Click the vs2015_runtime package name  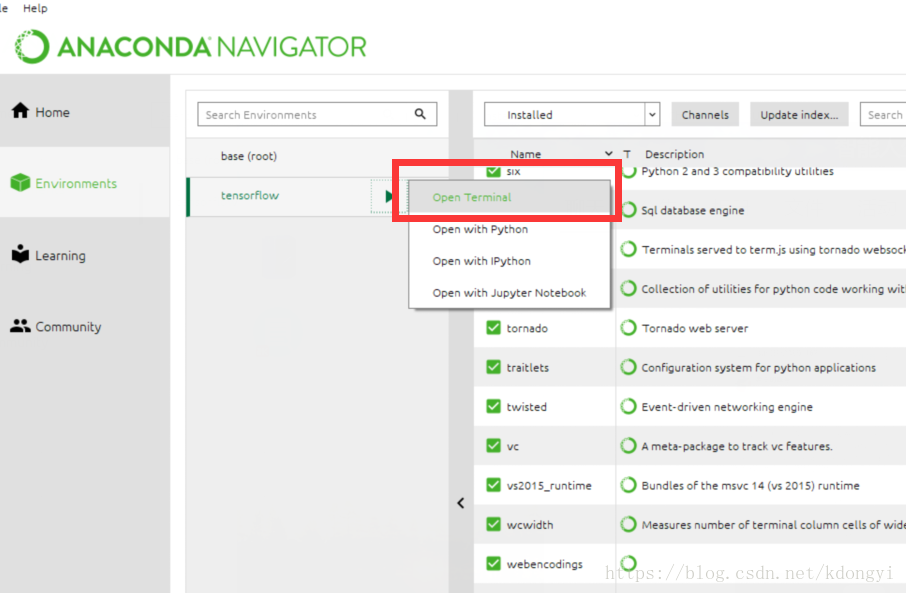[x=549, y=485]
